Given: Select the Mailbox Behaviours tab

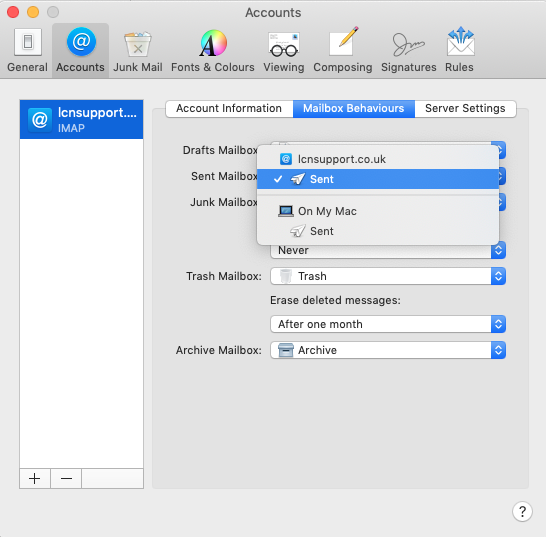Looking at the screenshot, I should click(x=354, y=109).
